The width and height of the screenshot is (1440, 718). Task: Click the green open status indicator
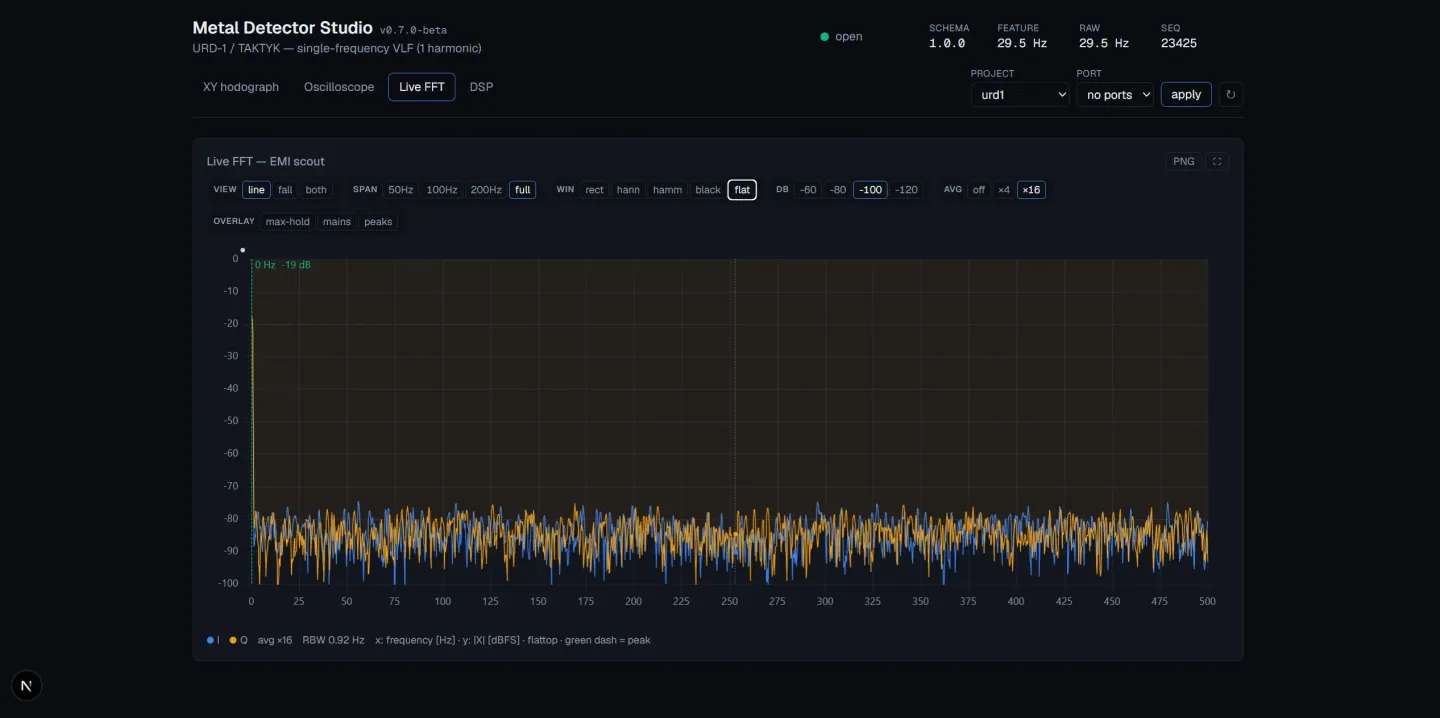click(825, 37)
